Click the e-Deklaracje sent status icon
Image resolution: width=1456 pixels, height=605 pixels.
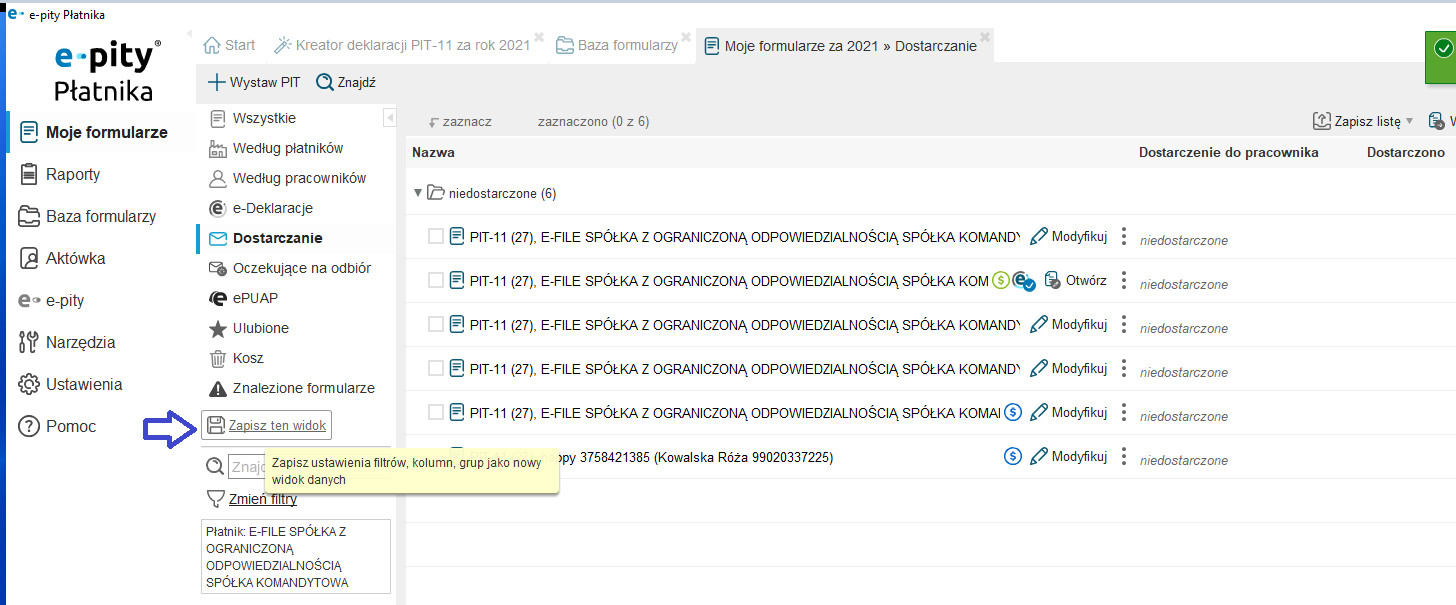tap(1022, 281)
